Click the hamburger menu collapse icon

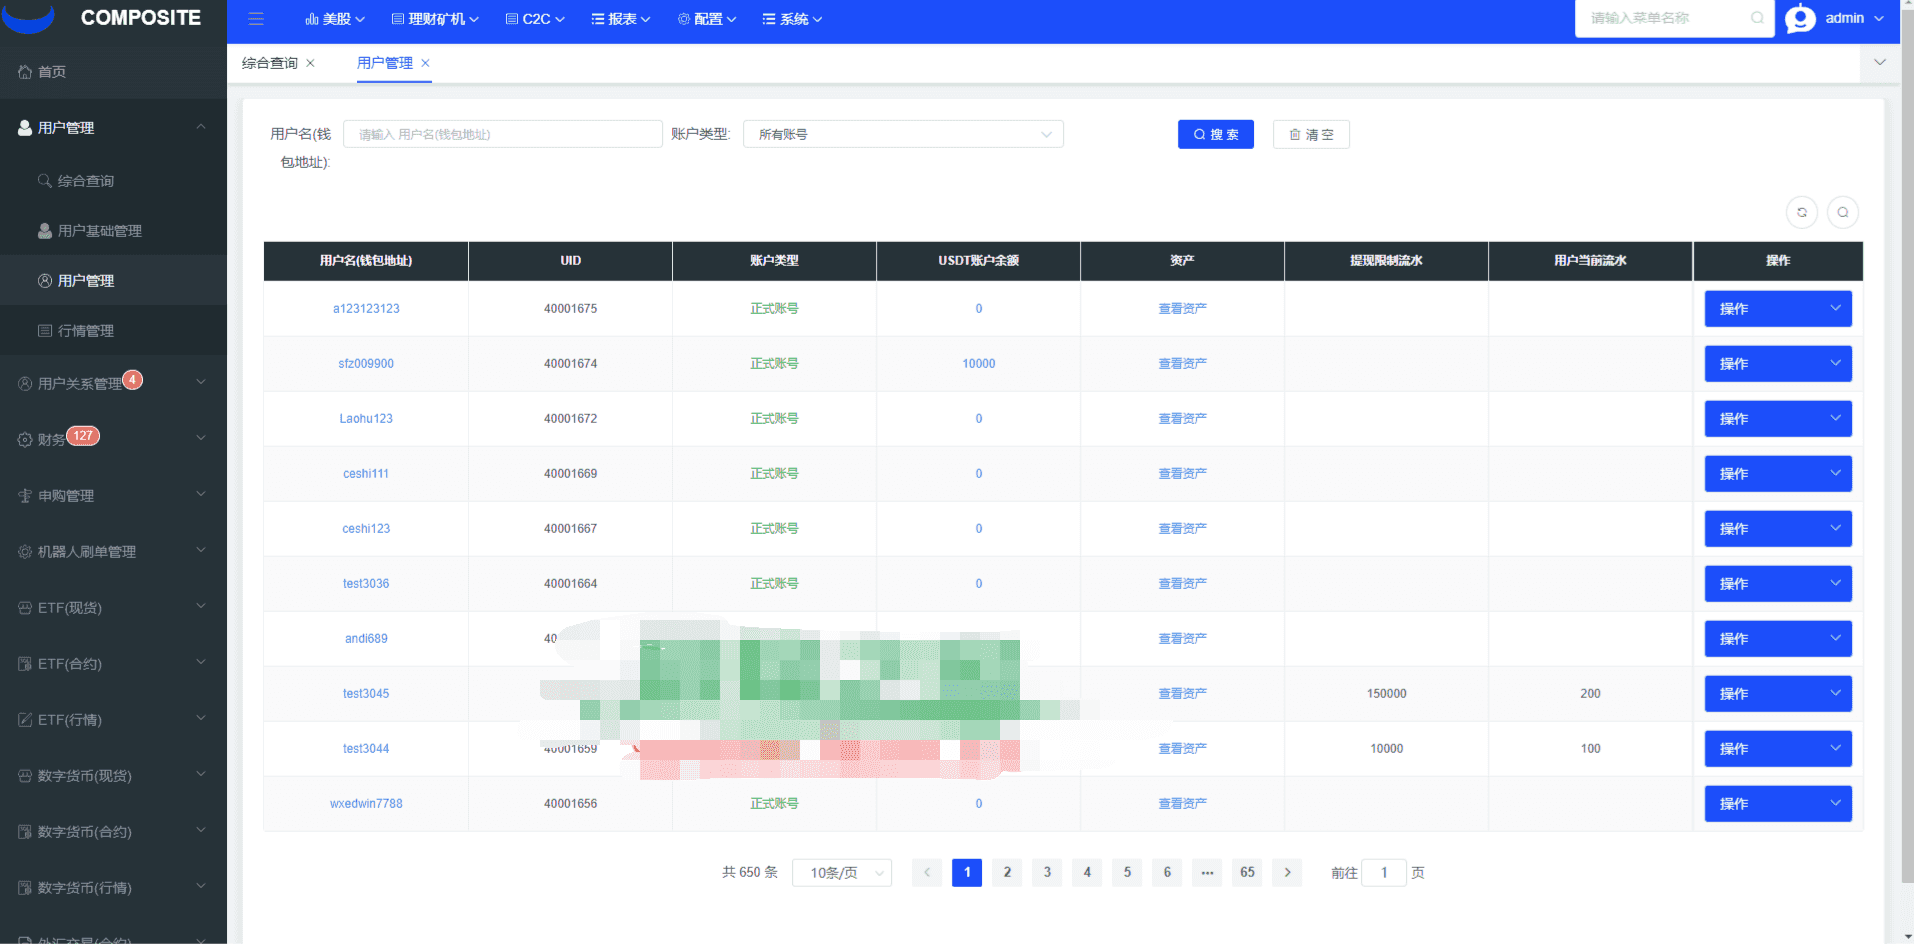click(256, 19)
